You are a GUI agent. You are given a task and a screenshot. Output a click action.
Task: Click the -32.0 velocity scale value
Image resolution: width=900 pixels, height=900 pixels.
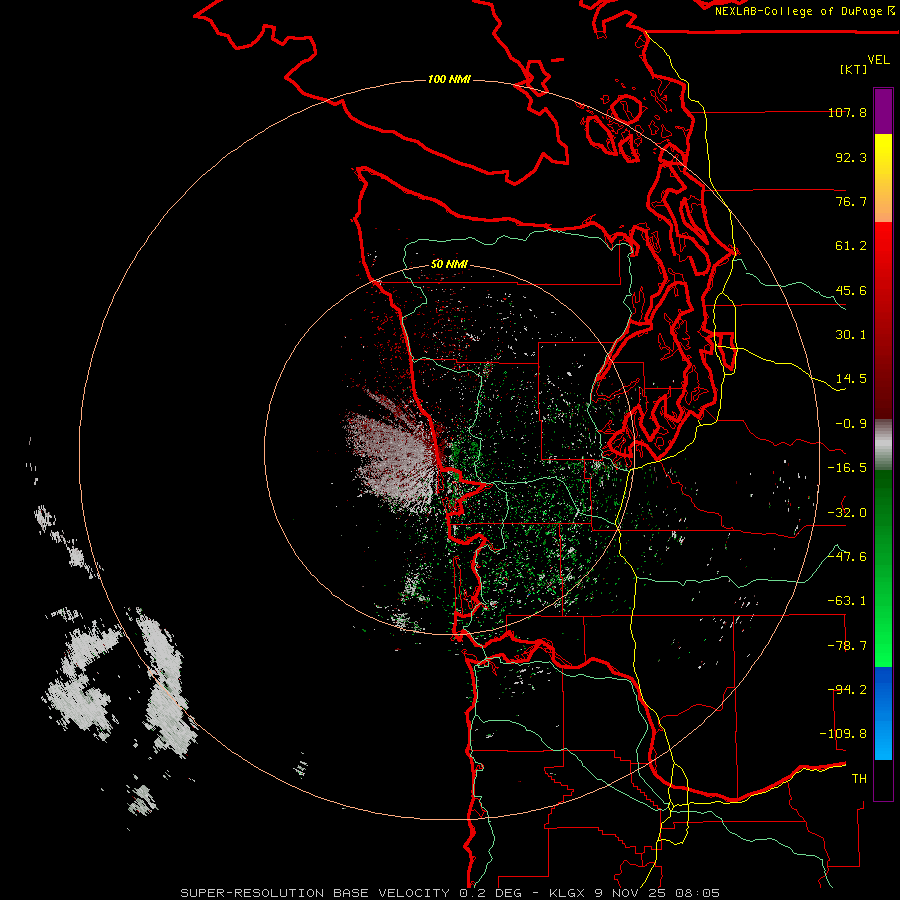click(847, 513)
